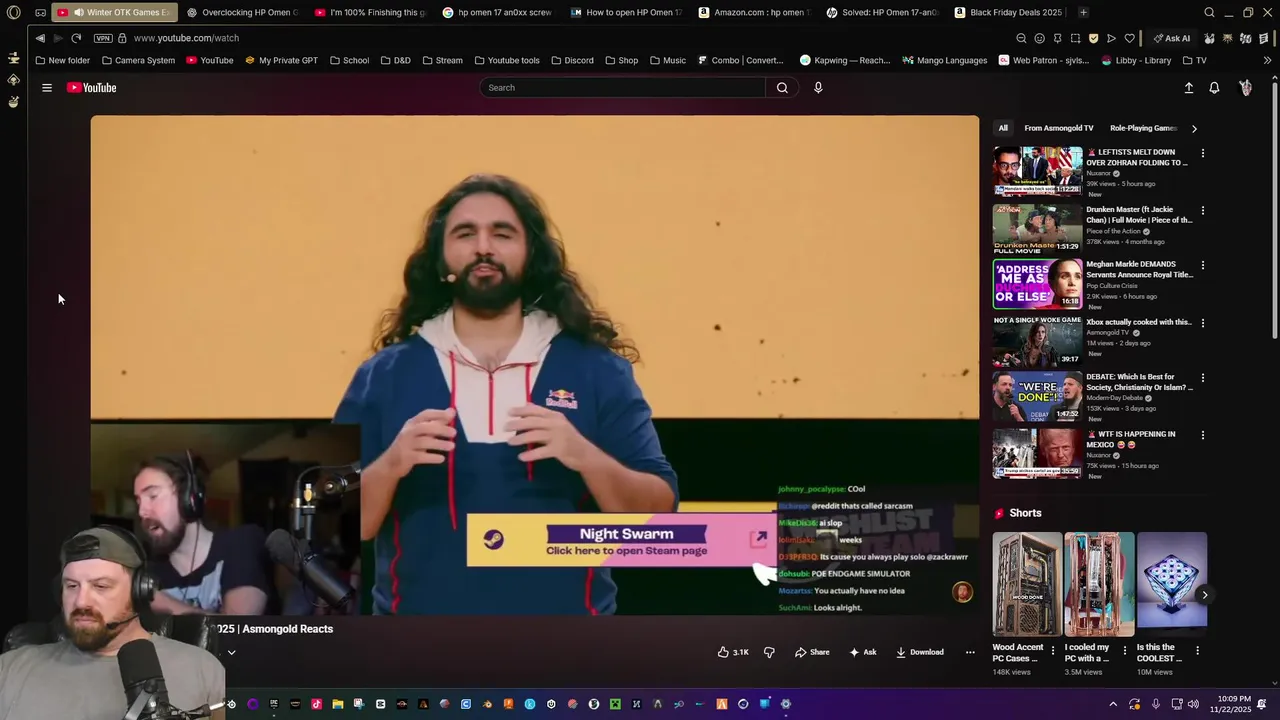Open options for WTF IS HAPPENING video

1203,435
